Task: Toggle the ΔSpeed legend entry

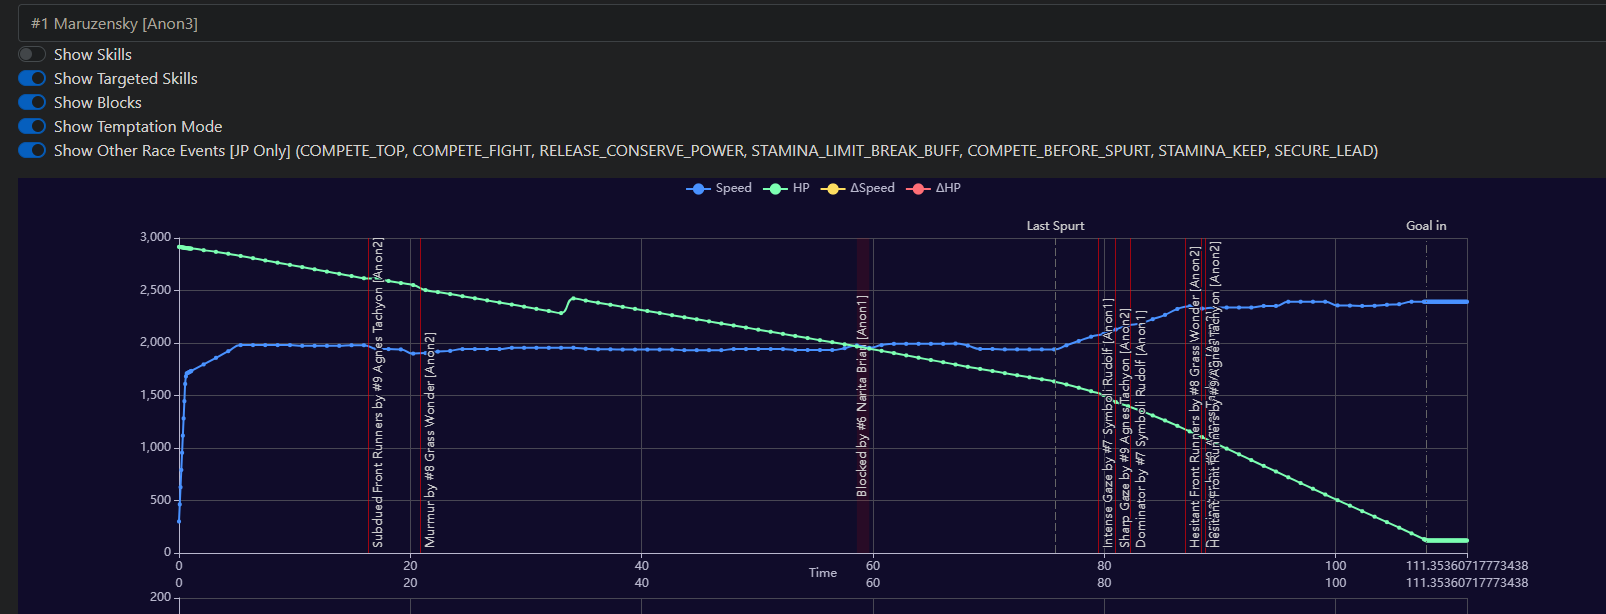Action: tap(858, 188)
